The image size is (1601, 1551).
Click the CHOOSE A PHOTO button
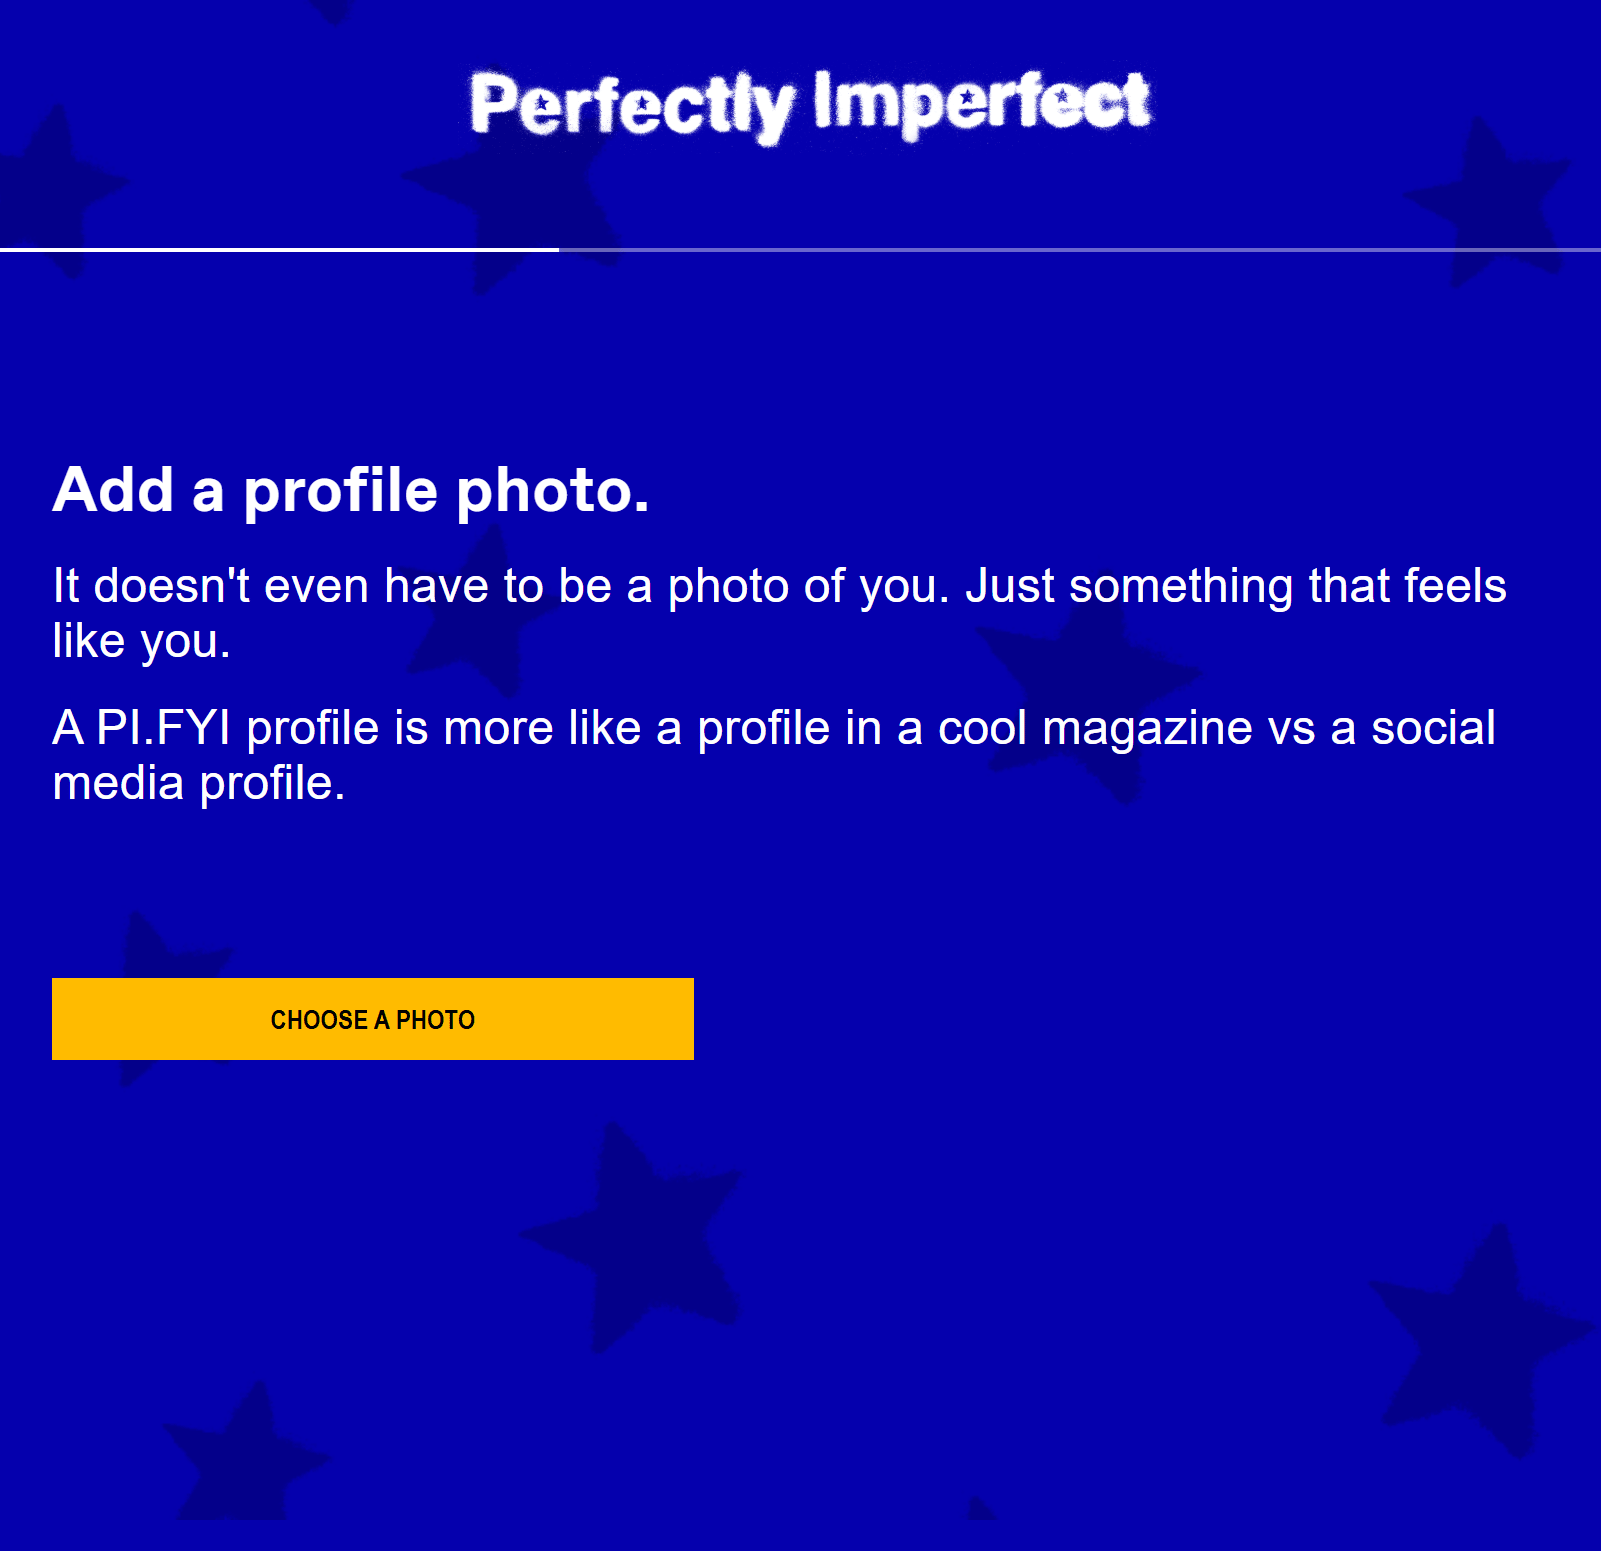pyautogui.click(x=372, y=1019)
